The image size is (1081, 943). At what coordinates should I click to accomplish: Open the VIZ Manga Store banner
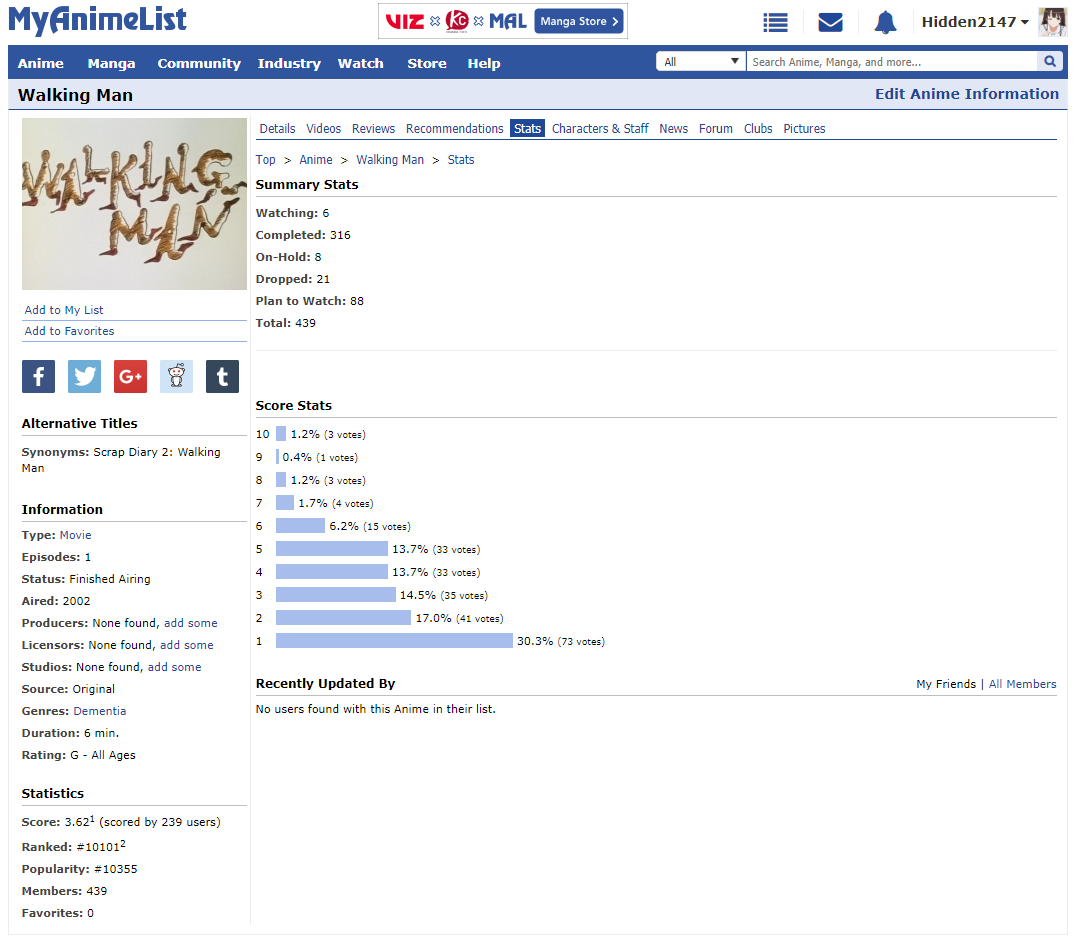[503, 21]
